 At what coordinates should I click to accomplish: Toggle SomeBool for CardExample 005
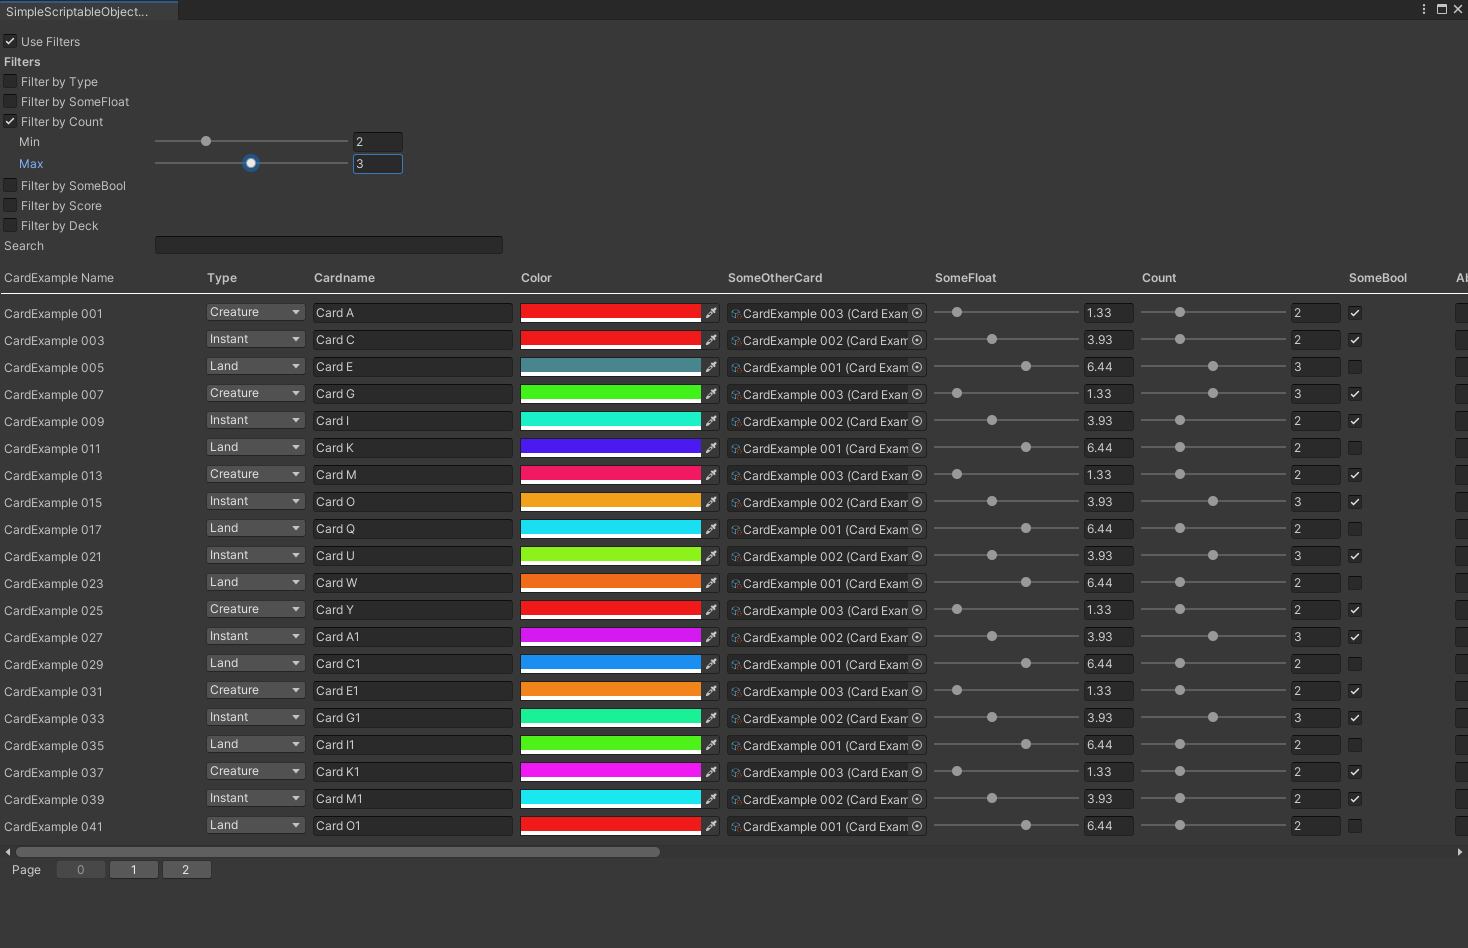[1355, 367]
